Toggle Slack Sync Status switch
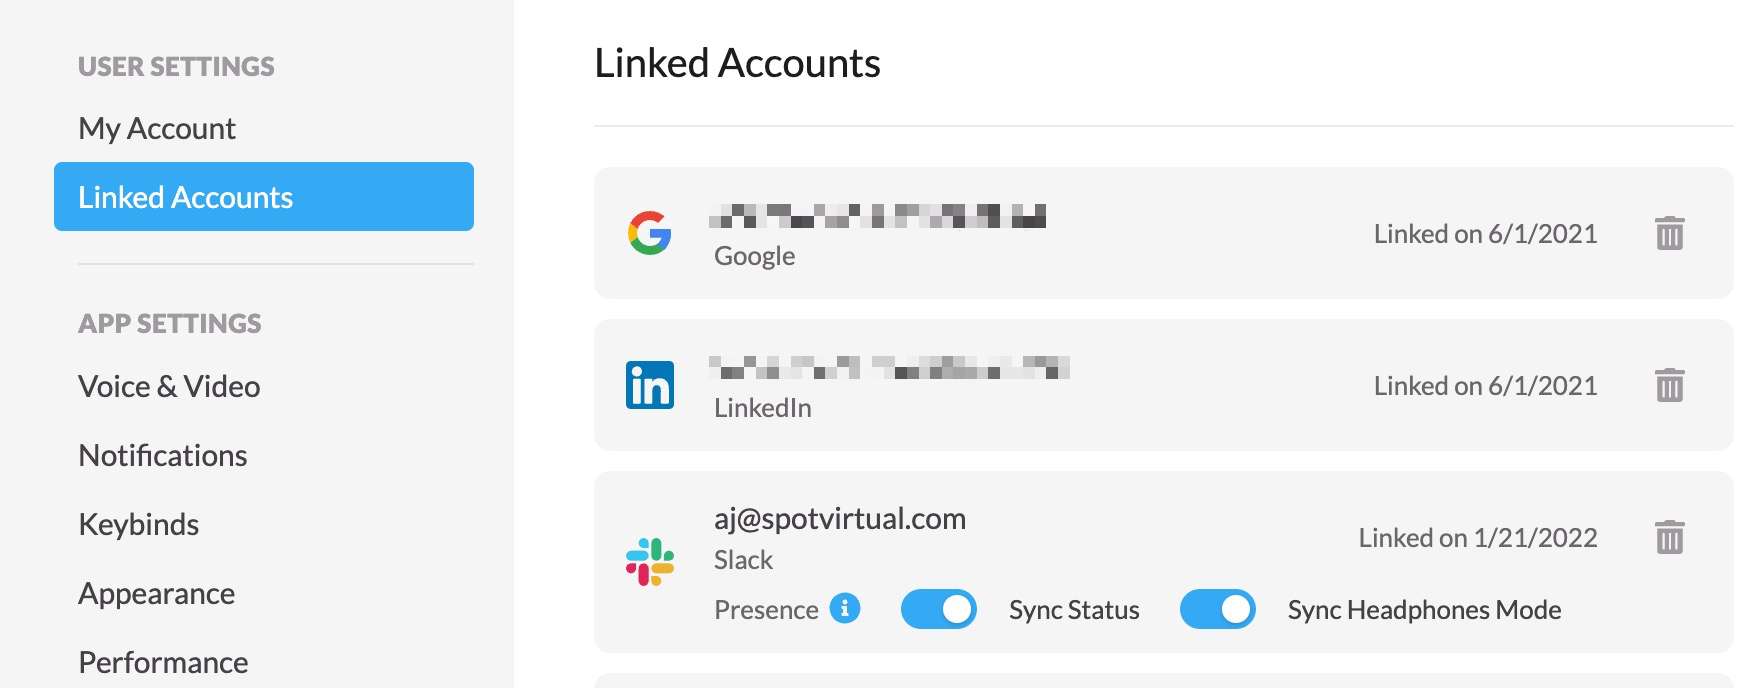Image resolution: width=1744 pixels, height=688 pixels. point(938,609)
